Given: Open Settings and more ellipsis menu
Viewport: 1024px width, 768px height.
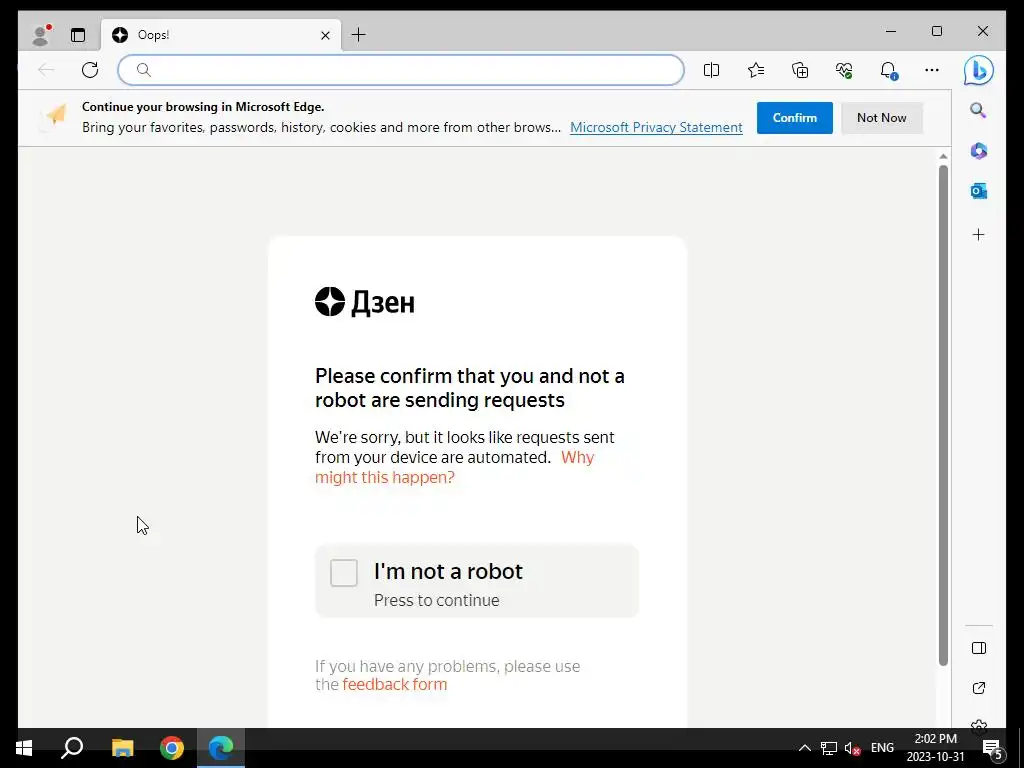Looking at the screenshot, I should pyautogui.click(x=932, y=70).
